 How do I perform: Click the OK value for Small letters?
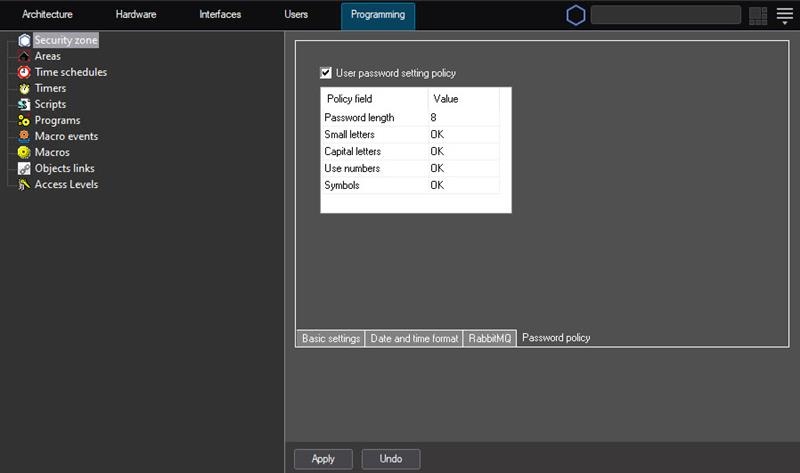[437, 134]
